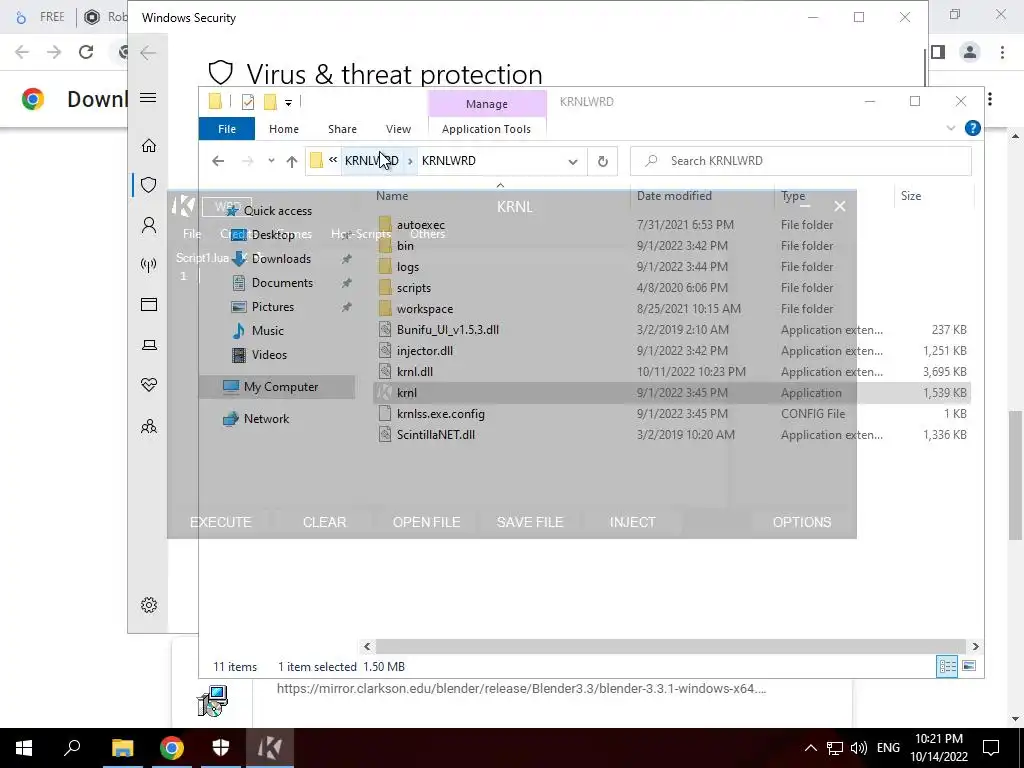This screenshot has width=1024, height=768.
Task: Click the Manage contextual tab
Action: pyautogui.click(x=487, y=104)
